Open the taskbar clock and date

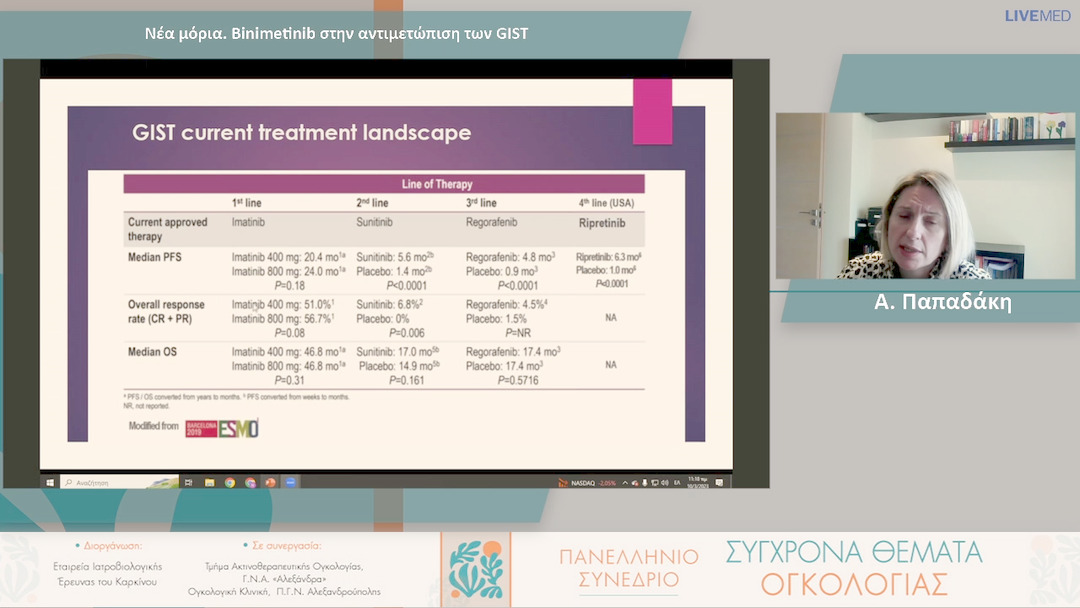point(698,483)
